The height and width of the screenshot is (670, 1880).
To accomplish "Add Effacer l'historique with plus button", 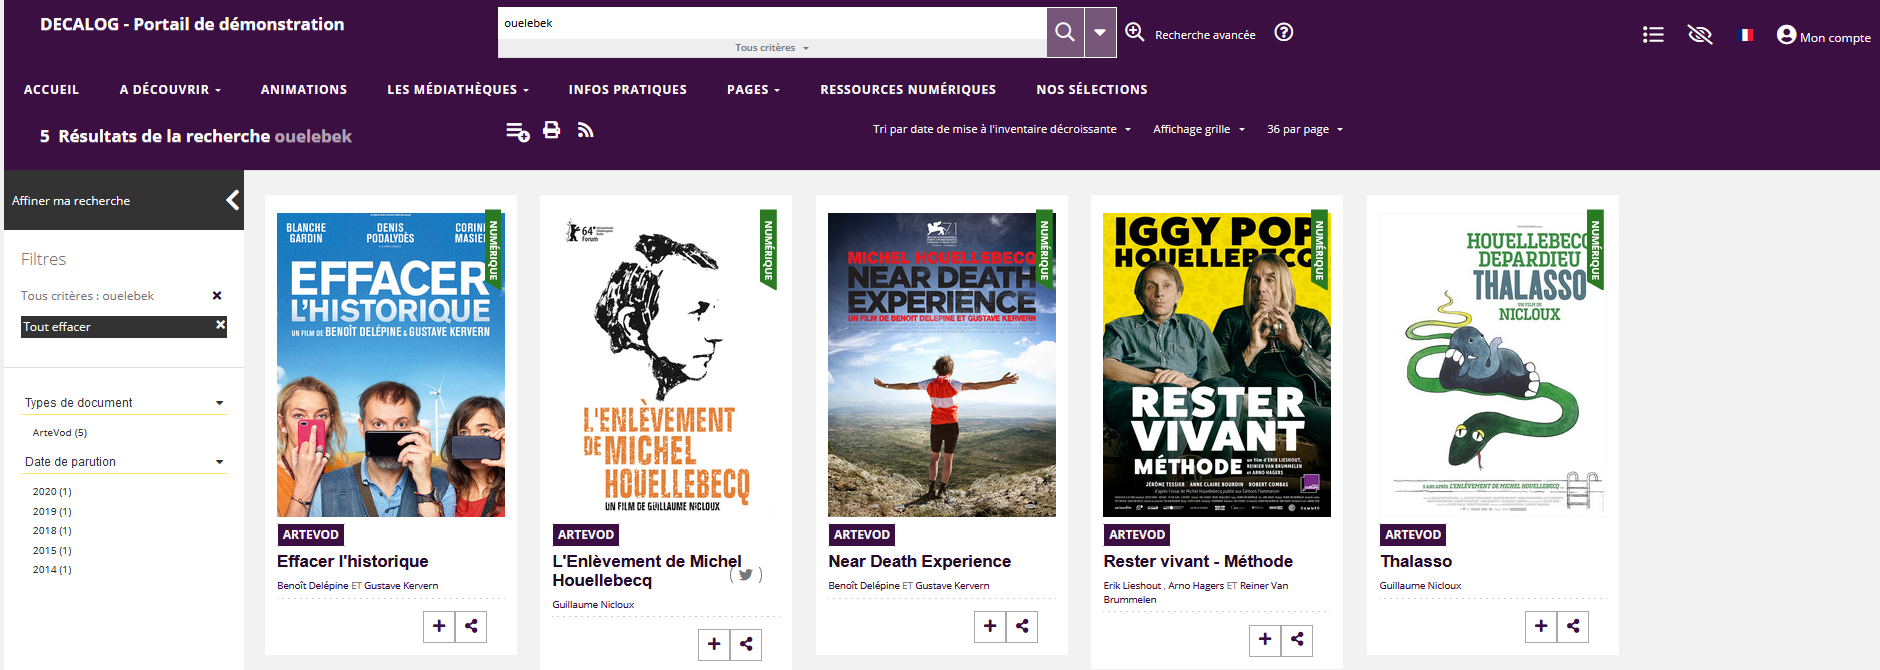I will click(439, 626).
